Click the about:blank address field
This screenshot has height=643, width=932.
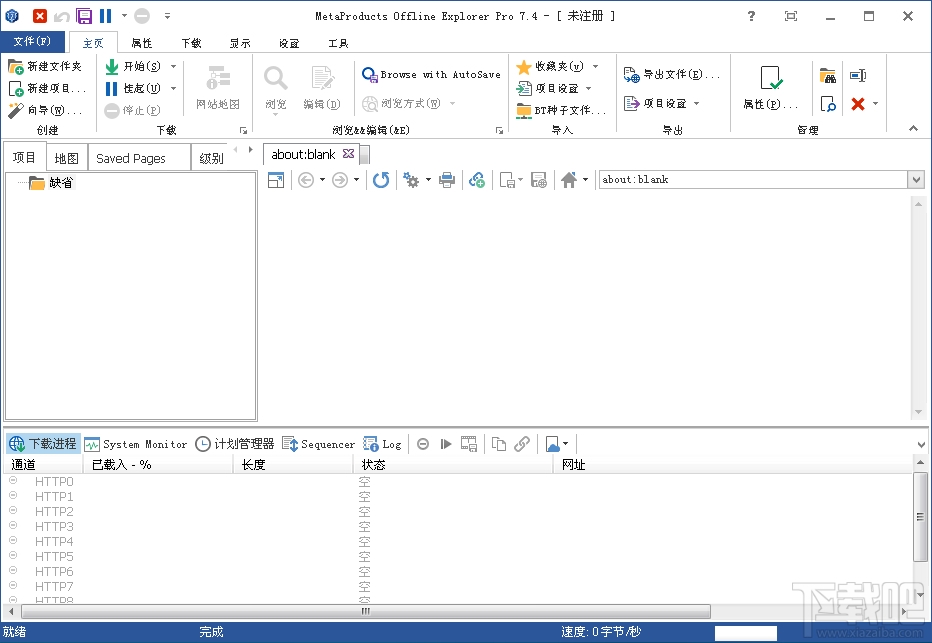click(x=753, y=179)
